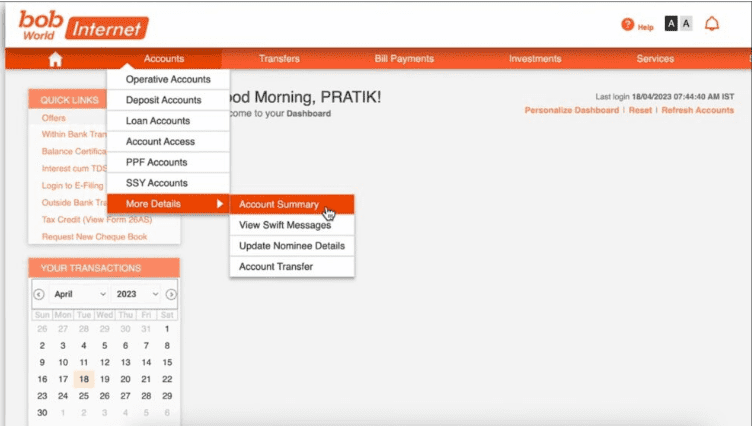
Task: Select the light 'A' font theme icon
Action: pos(686,23)
